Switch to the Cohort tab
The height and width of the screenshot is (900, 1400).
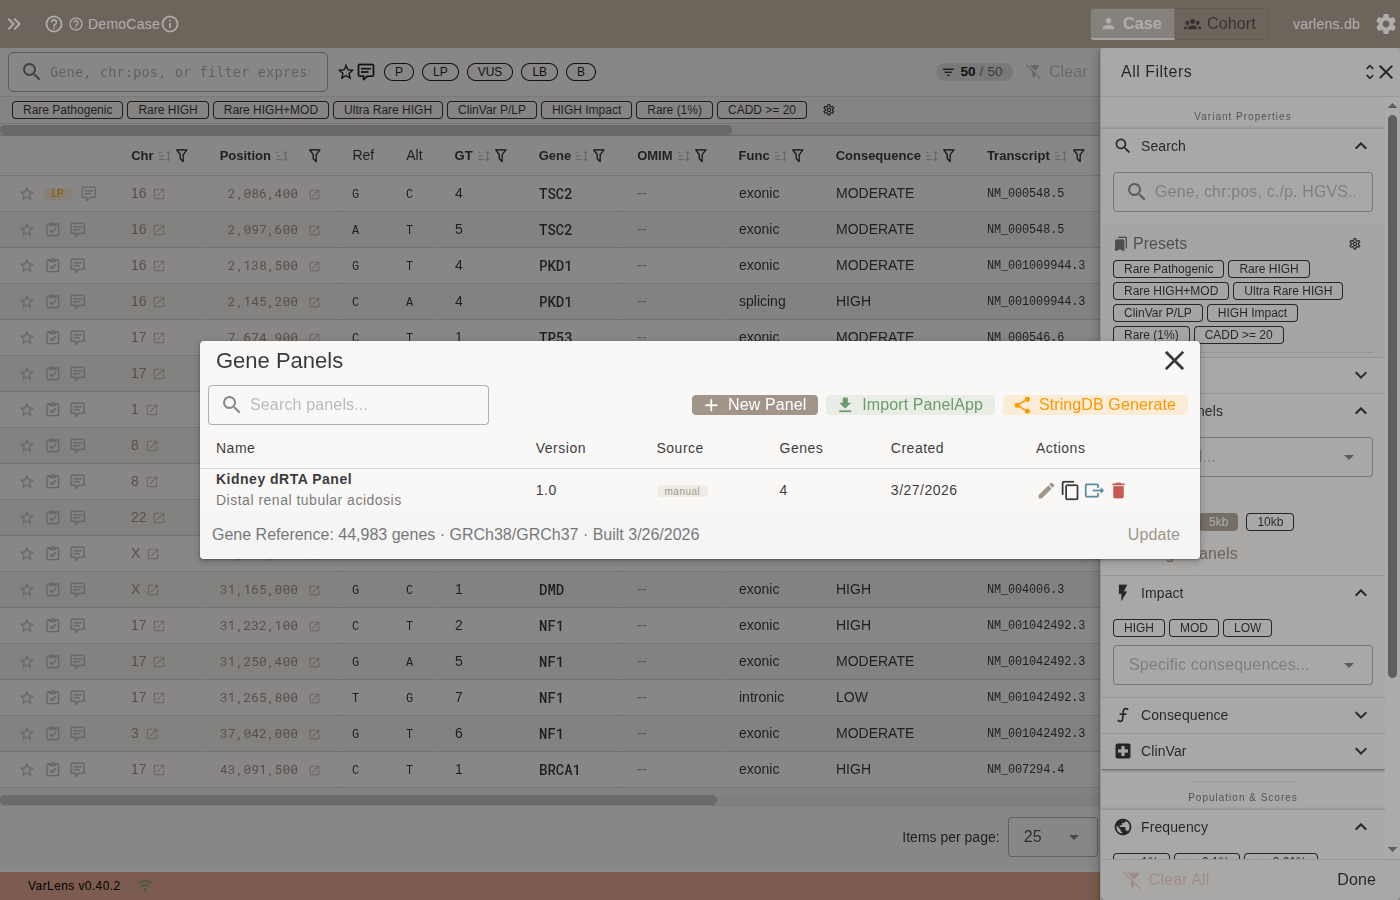pos(1220,23)
